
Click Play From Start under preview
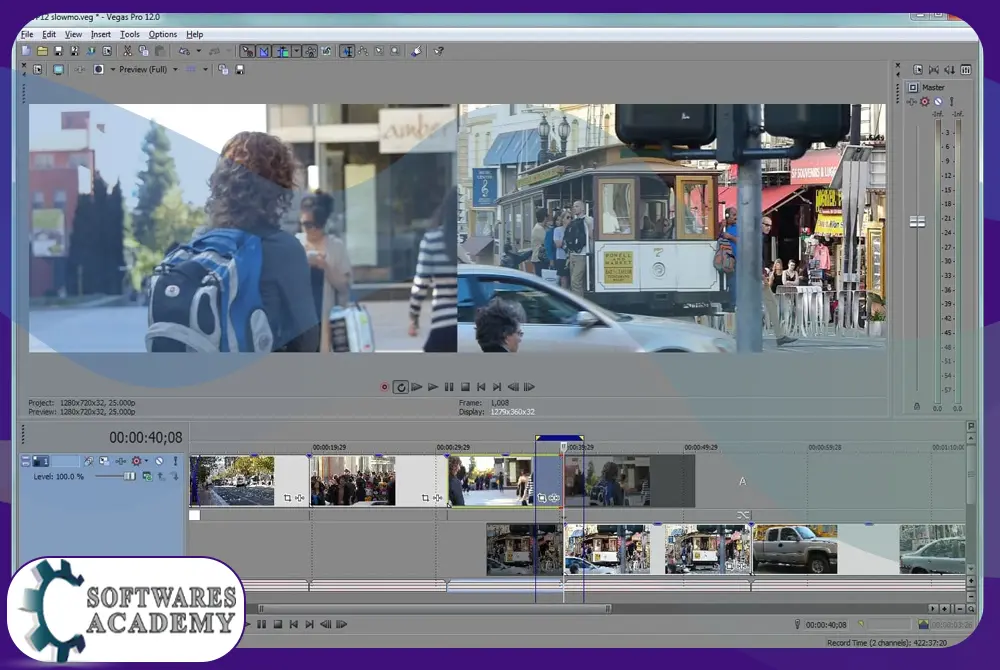[x=416, y=387]
